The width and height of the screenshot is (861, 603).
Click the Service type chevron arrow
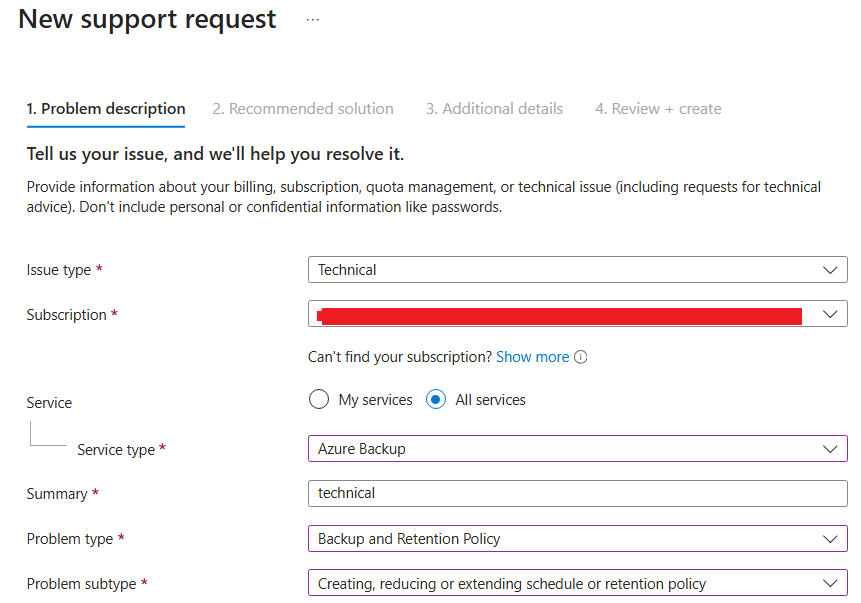click(x=830, y=449)
